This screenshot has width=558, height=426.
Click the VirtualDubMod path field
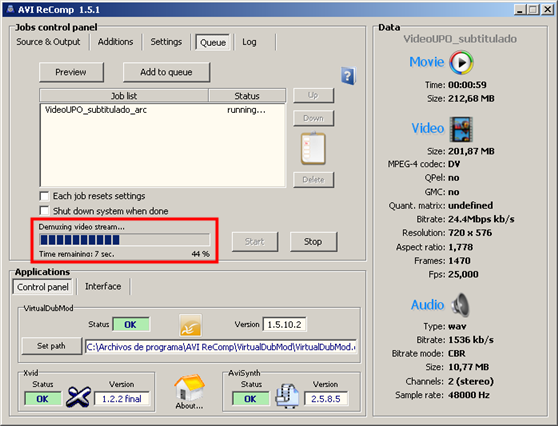tap(221, 347)
